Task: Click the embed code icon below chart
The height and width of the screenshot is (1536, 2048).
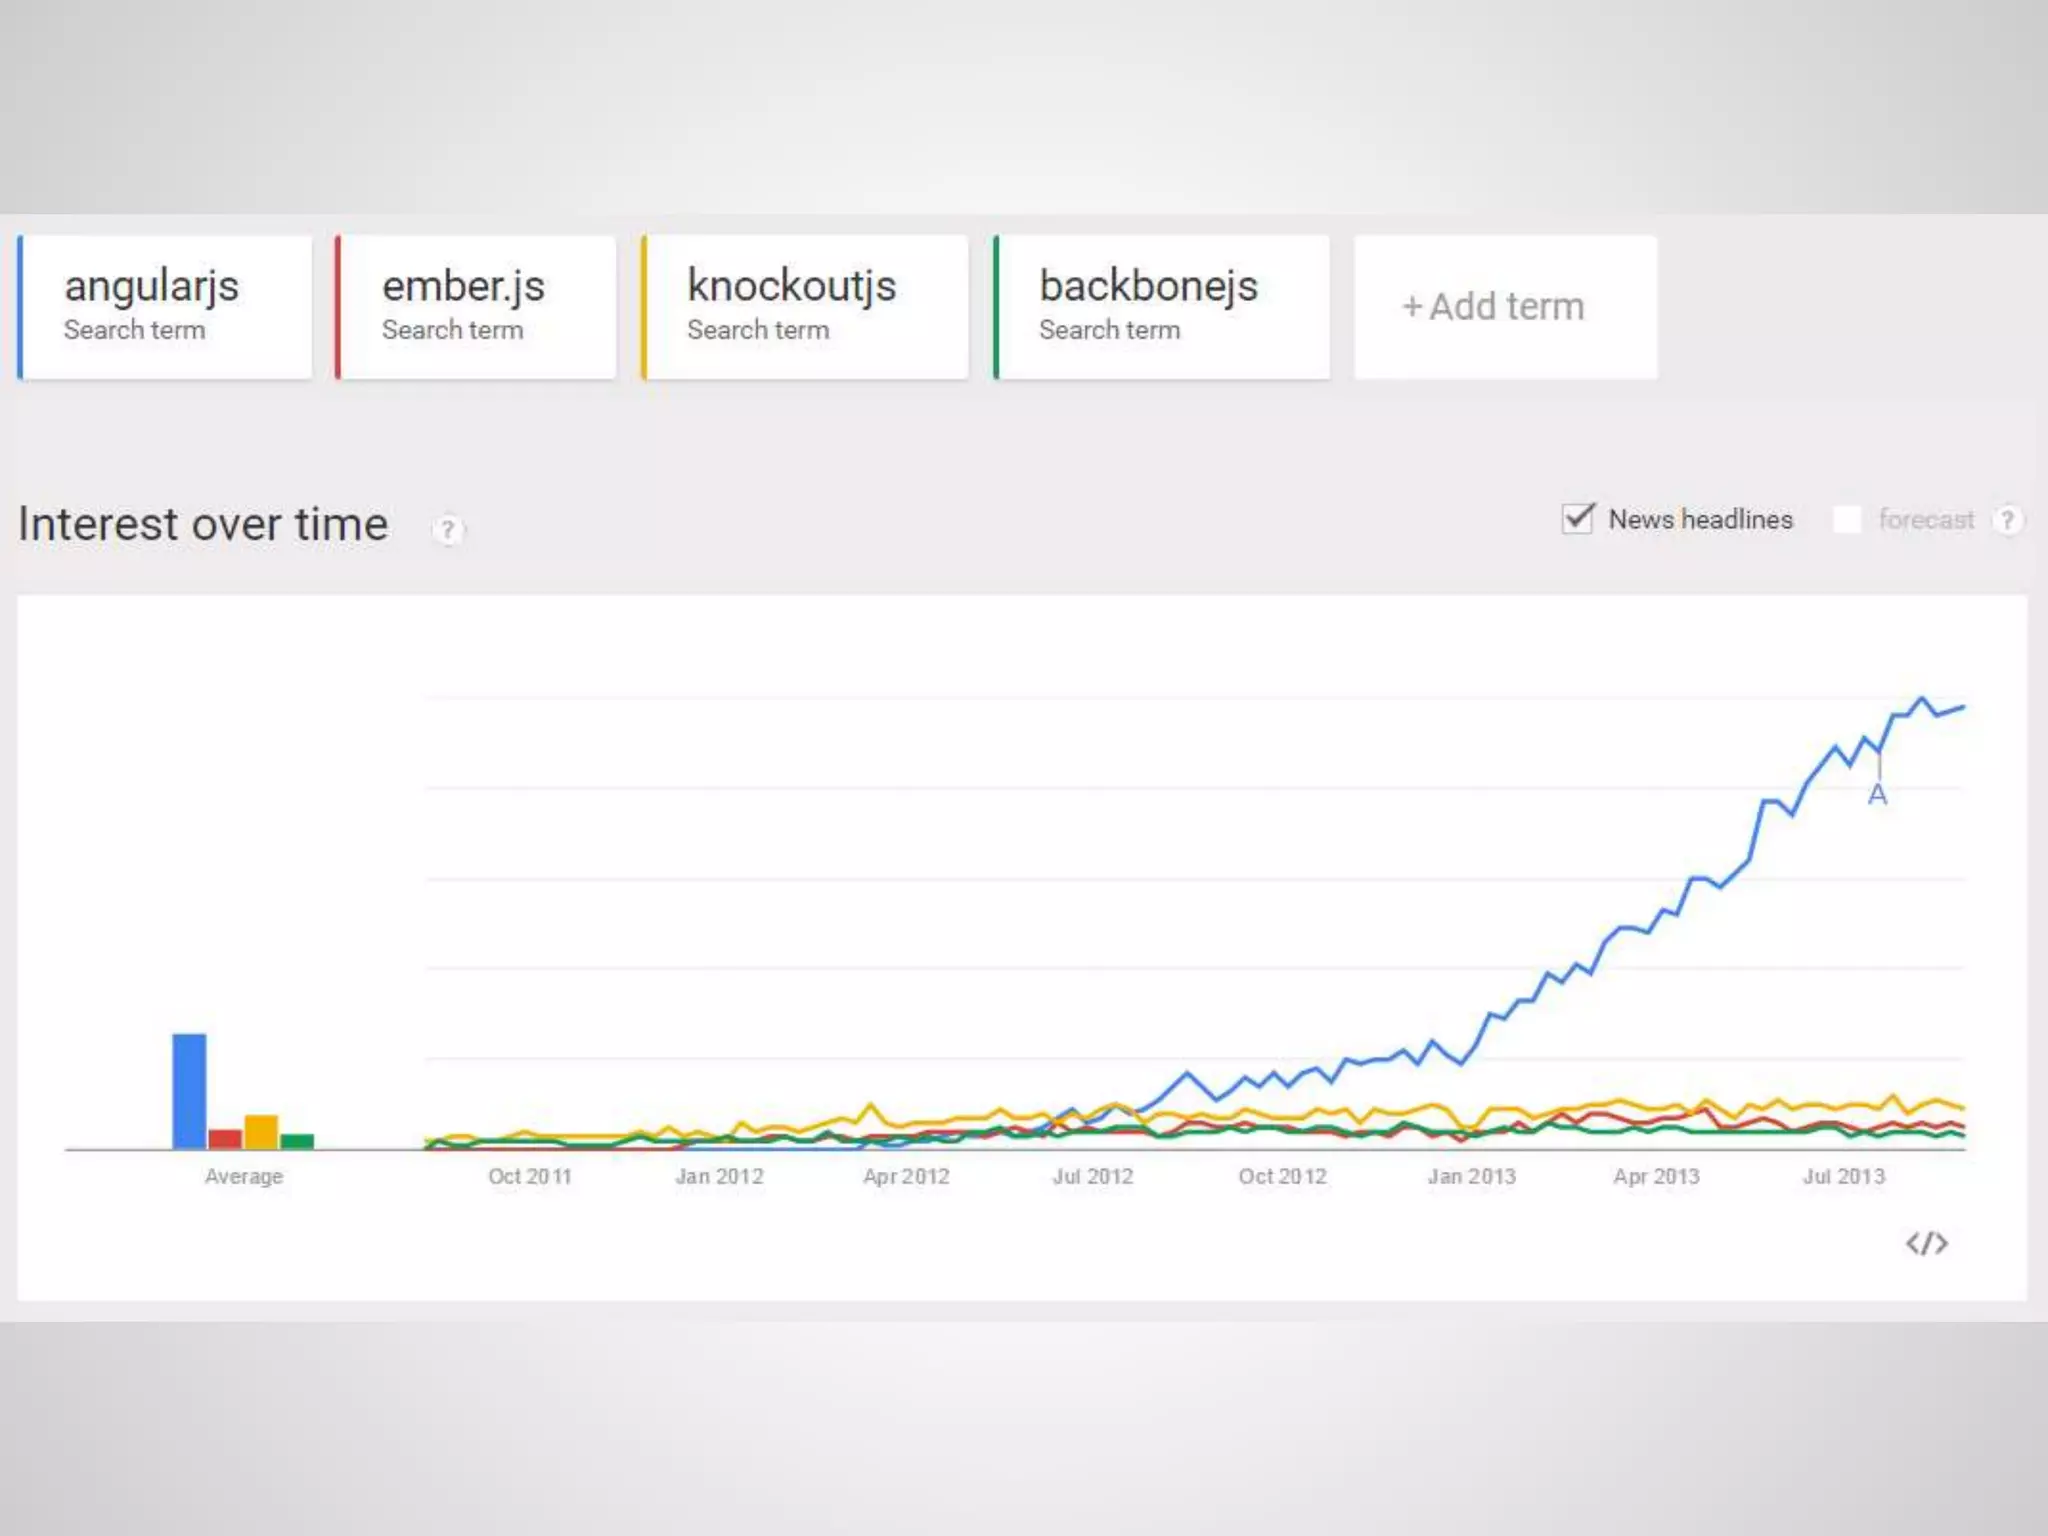Action: 1926,1243
